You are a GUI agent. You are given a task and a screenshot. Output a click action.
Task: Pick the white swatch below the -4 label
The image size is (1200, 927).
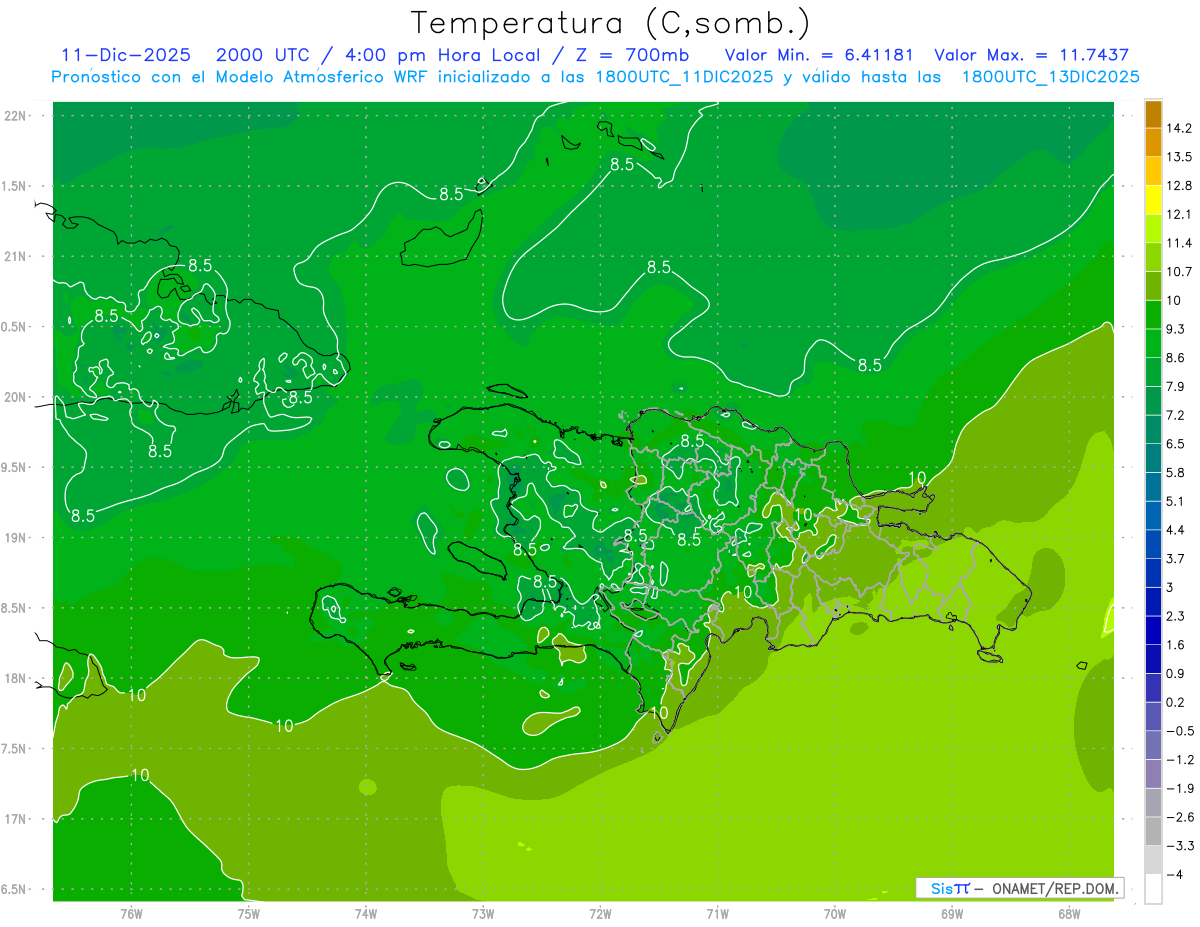(1153, 889)
